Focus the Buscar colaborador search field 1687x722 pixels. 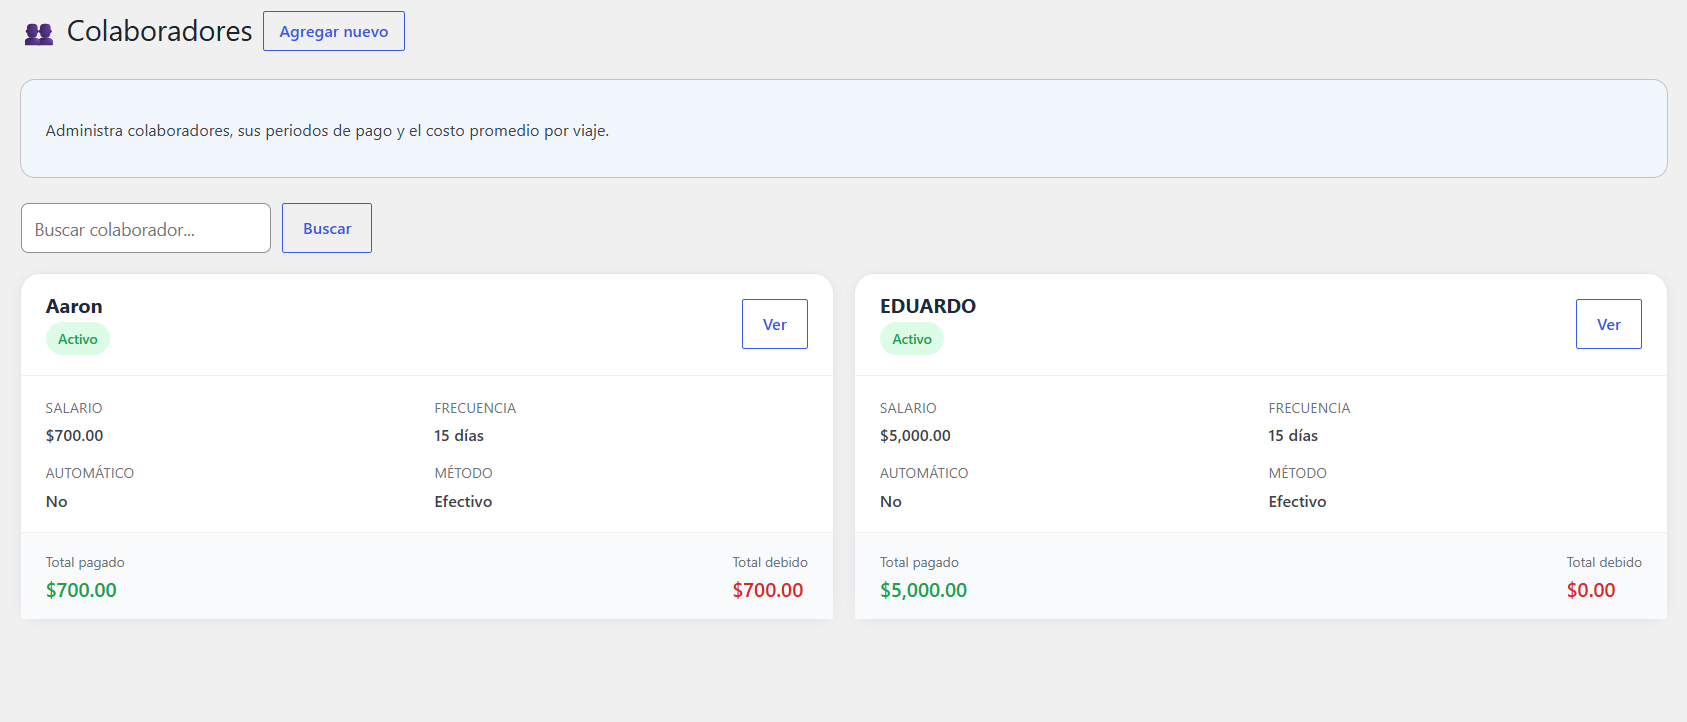tap(146, 228)
